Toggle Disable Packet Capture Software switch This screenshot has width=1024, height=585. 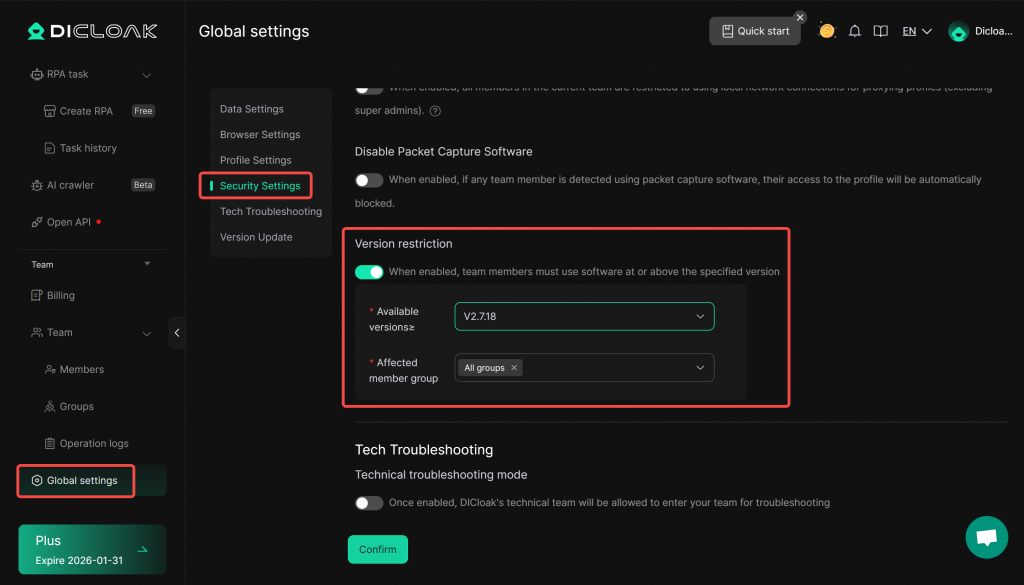(369, 180)
